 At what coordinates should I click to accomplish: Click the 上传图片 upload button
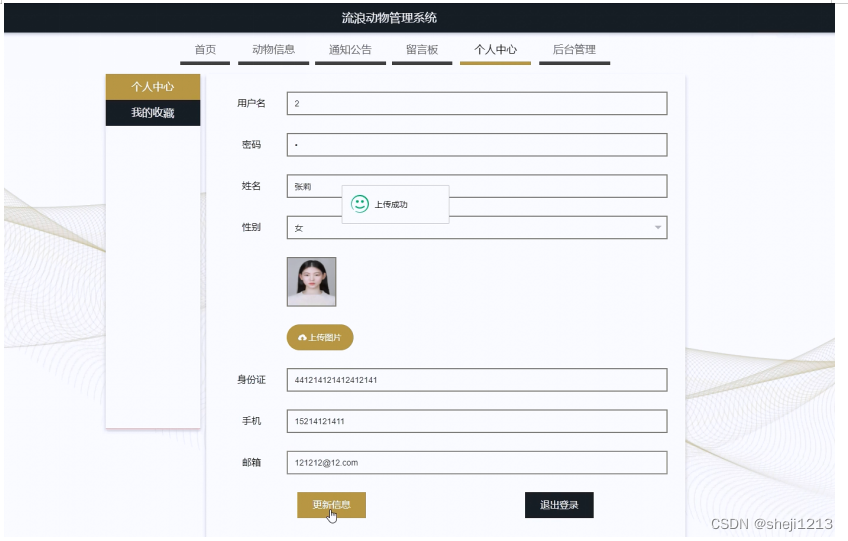point(320,338)
